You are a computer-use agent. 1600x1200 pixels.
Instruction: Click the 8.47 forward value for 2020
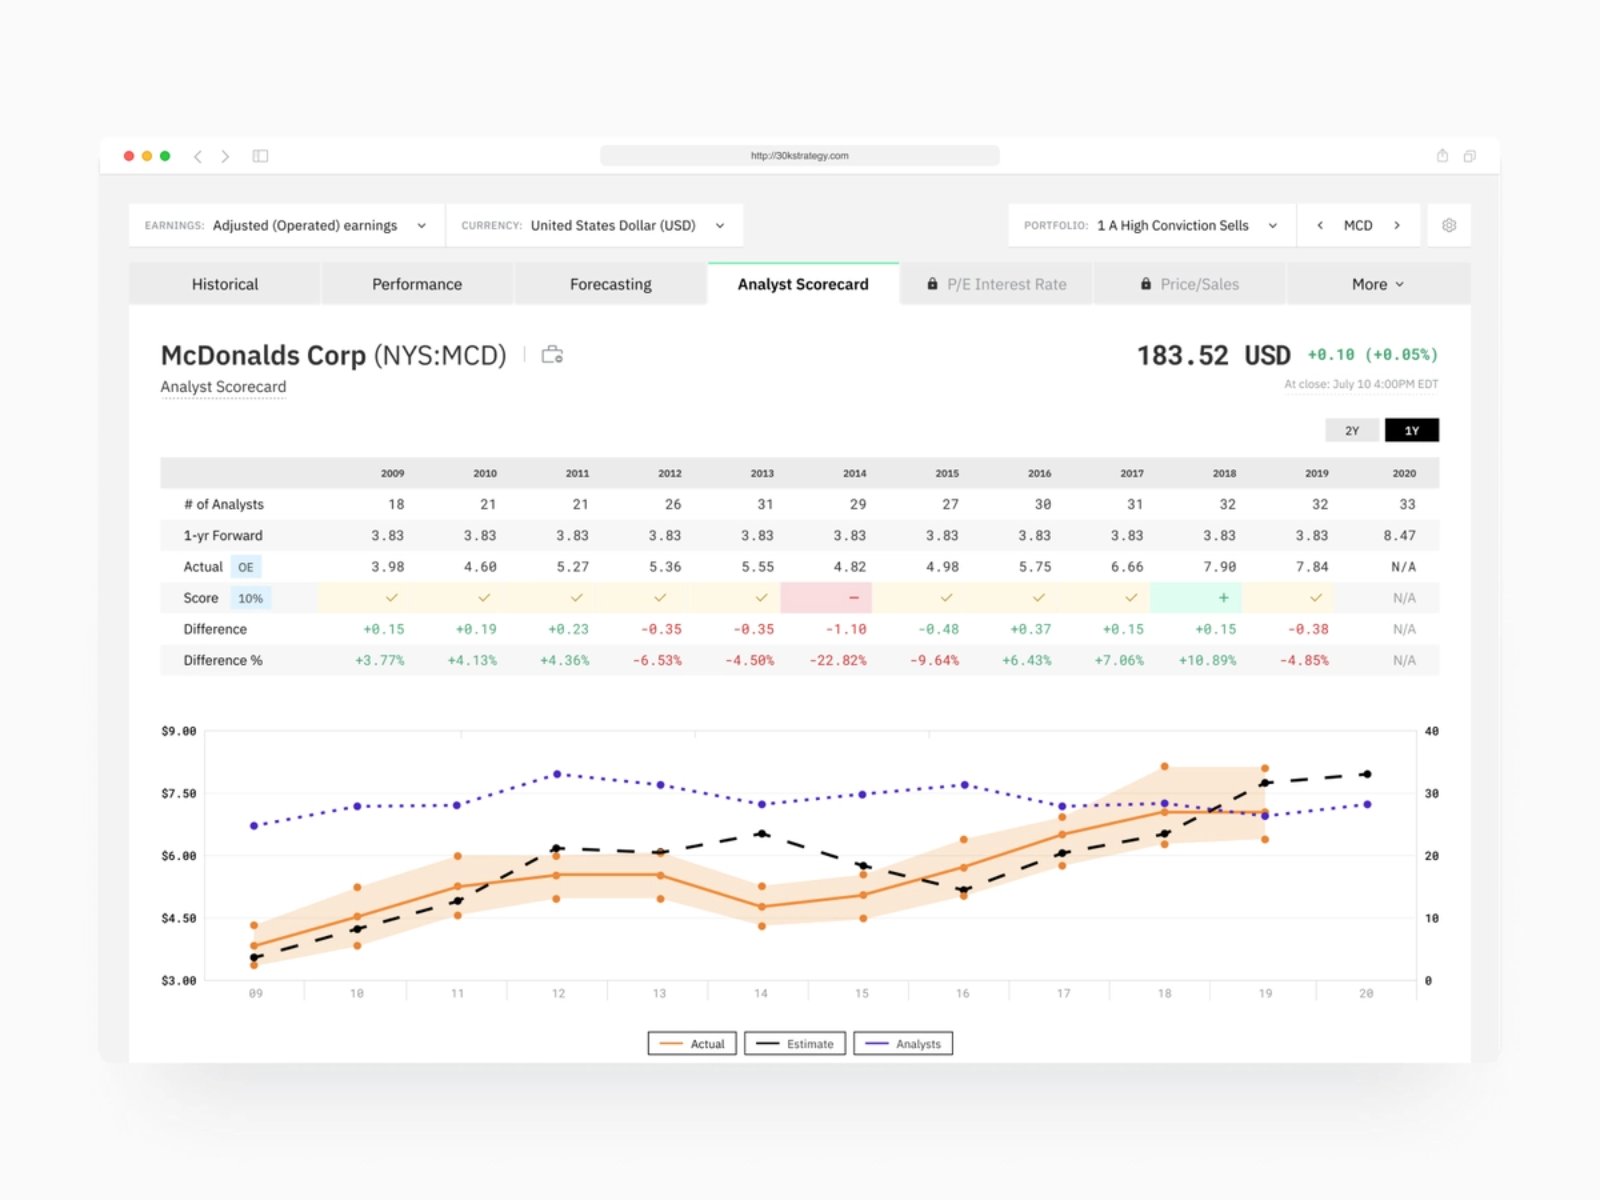(x=1399, y=536)
